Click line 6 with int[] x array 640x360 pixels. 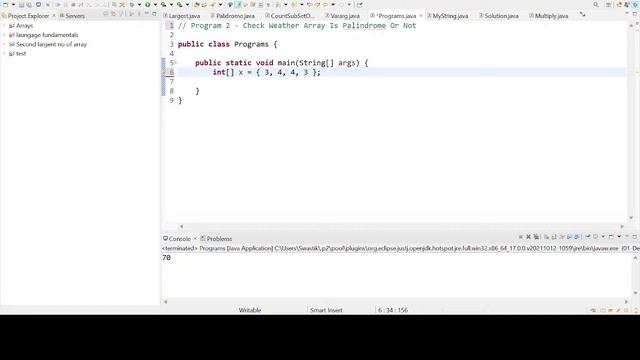click(402, 72)
